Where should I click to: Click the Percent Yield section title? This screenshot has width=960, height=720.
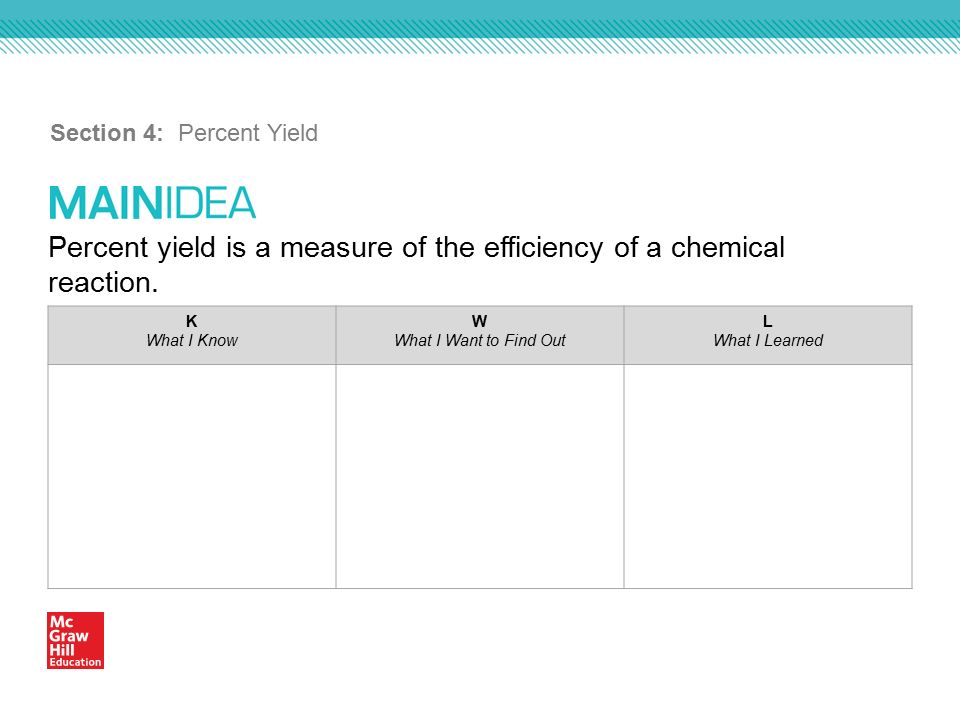[x=248, y=133]
